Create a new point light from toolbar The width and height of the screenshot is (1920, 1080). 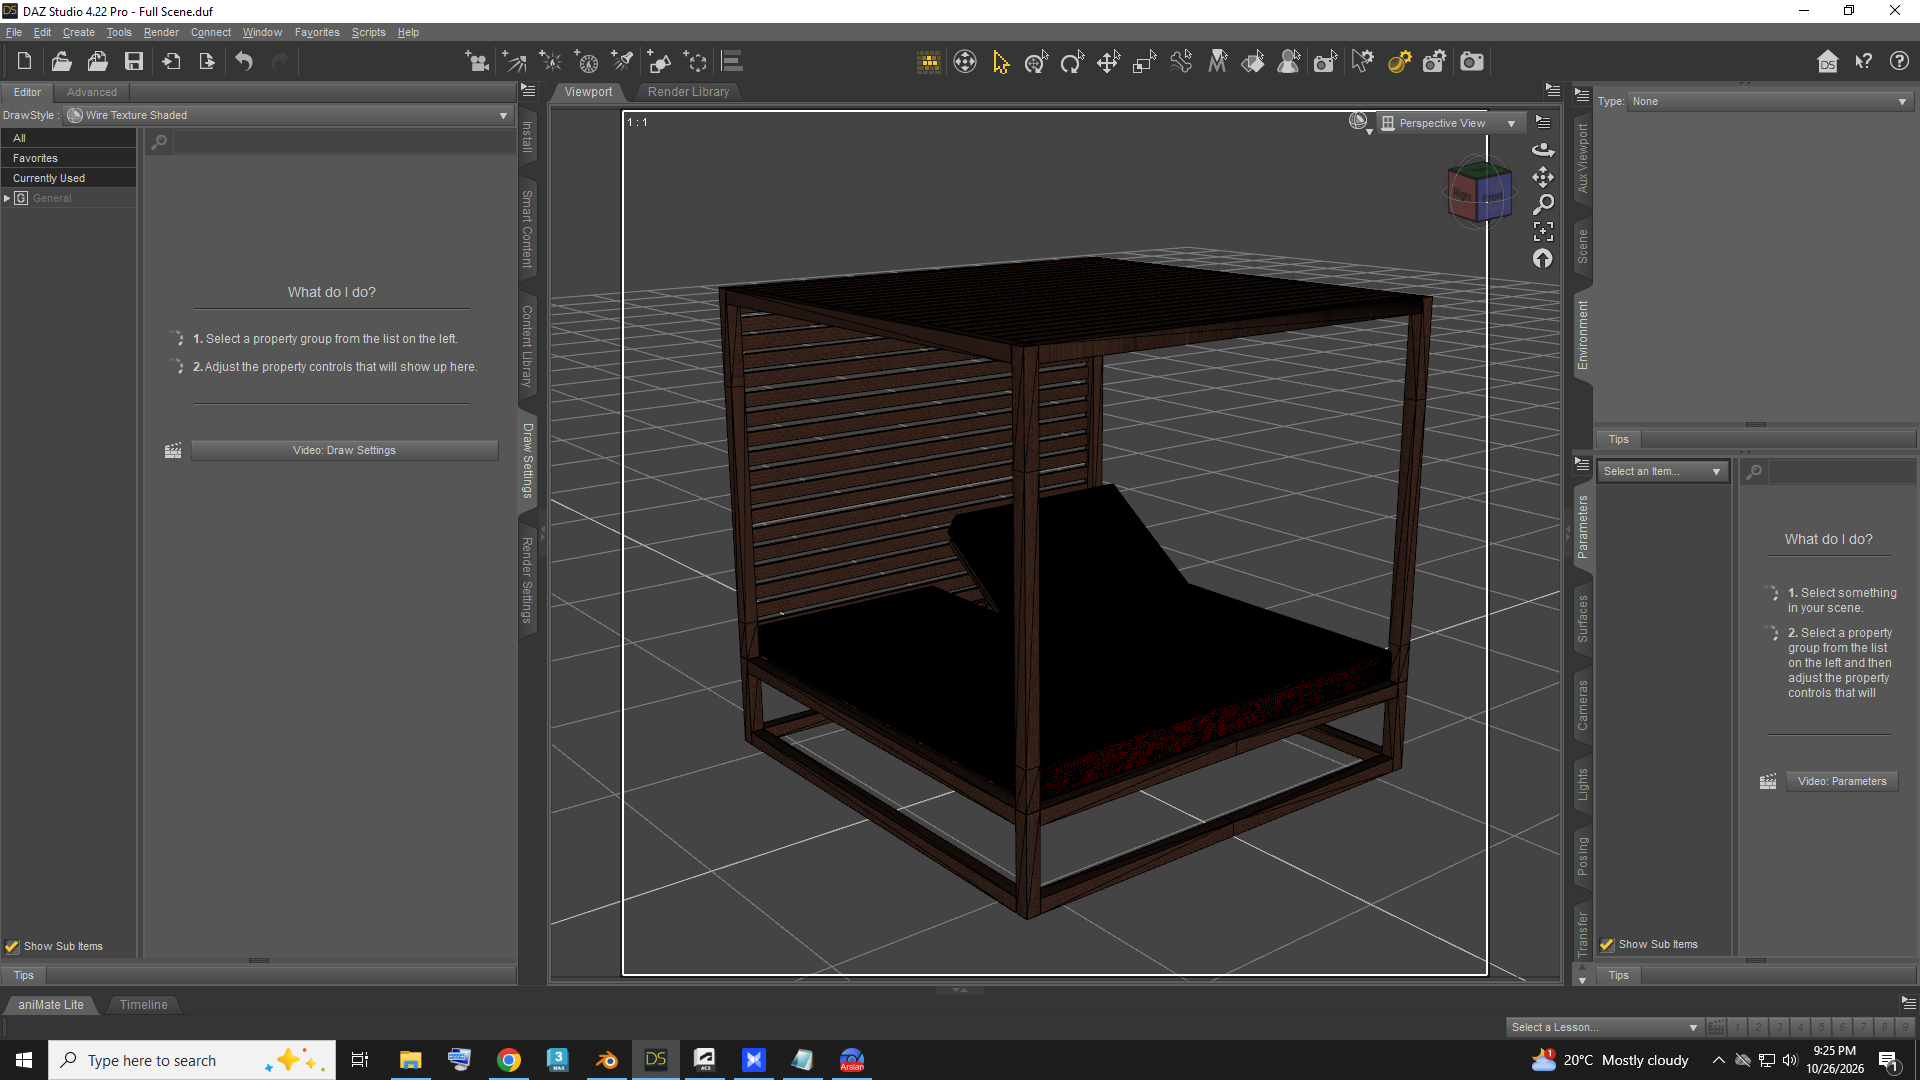pos(551,62)
